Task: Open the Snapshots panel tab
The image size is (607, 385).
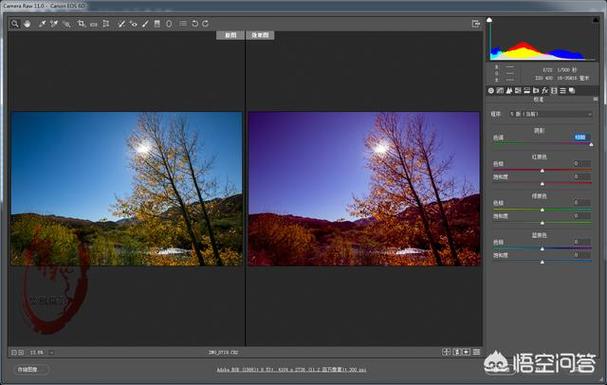Action: [x=572, y=91]
